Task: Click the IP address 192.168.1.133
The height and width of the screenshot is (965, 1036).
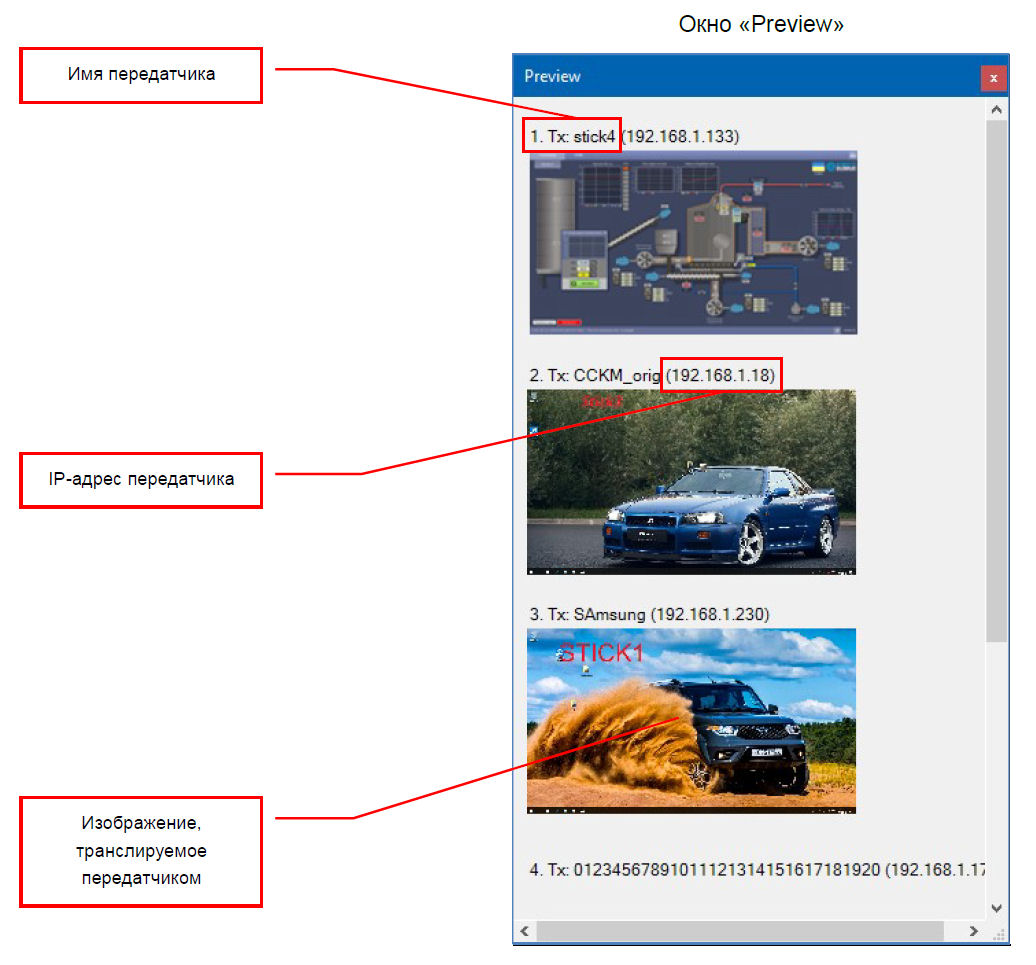Action: point(680,136)
